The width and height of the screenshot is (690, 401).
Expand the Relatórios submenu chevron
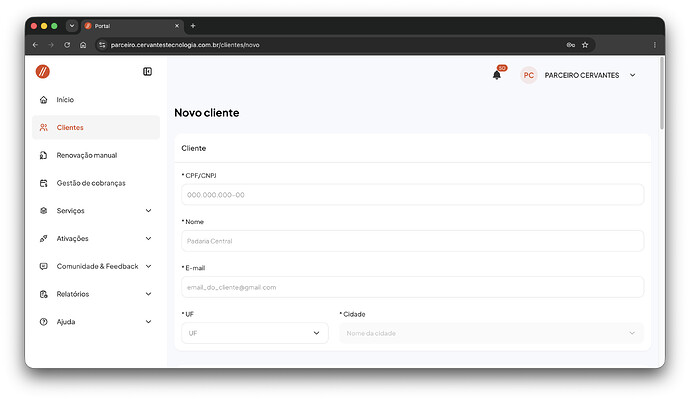(149, 294)
